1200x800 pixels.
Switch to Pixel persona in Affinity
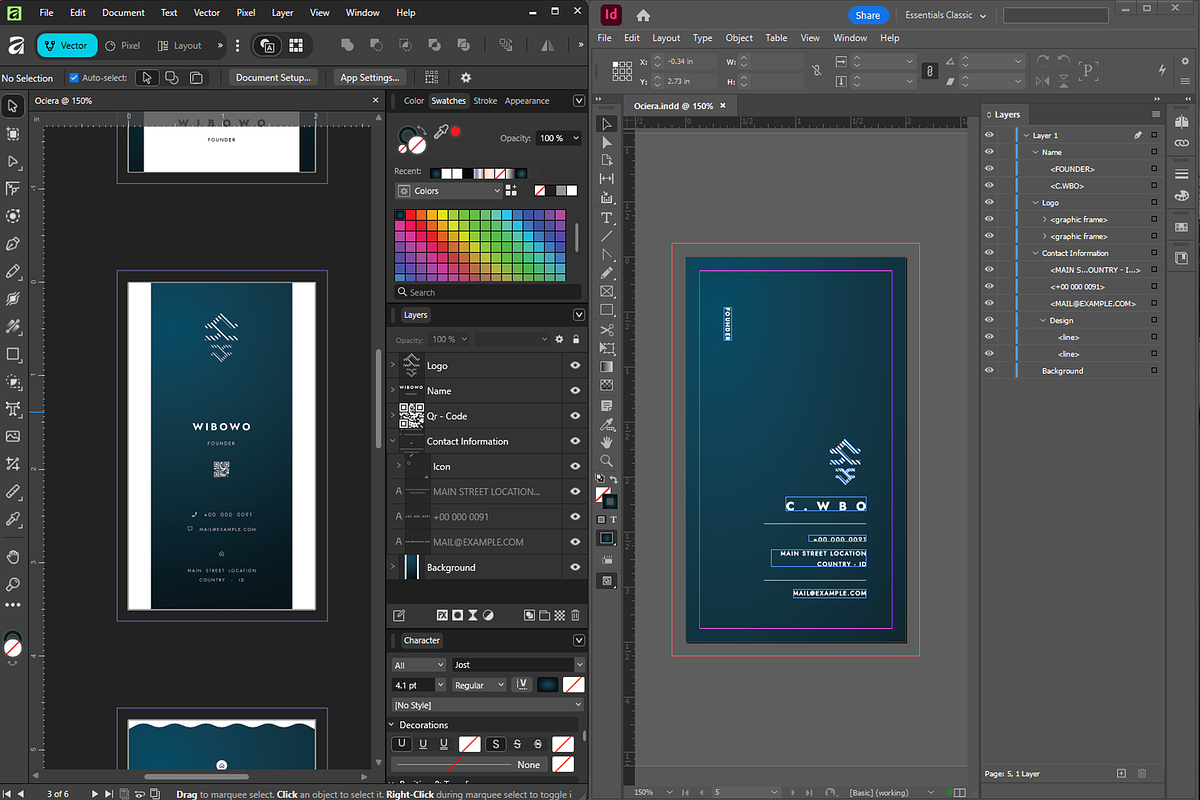coord(124,45)
